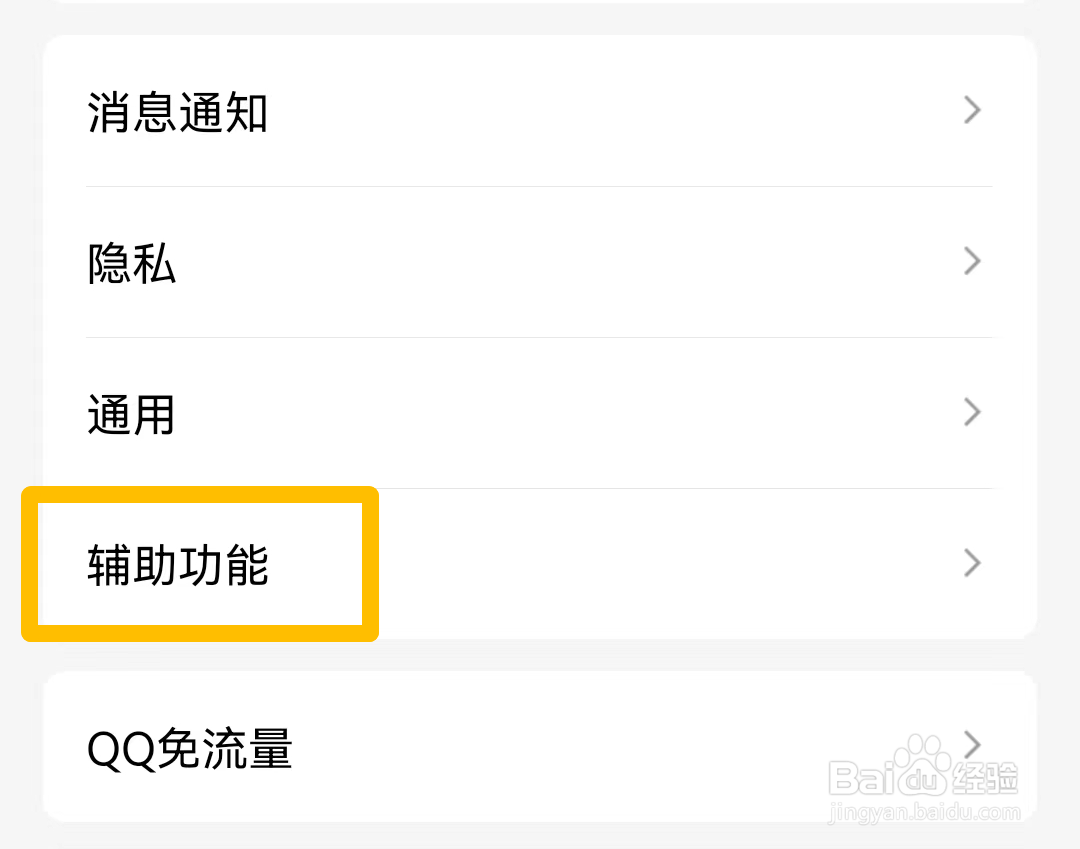Viewport: 1080px width, 849px height.
Task: Open the QQ免流量 label
Action: (190, 749)
